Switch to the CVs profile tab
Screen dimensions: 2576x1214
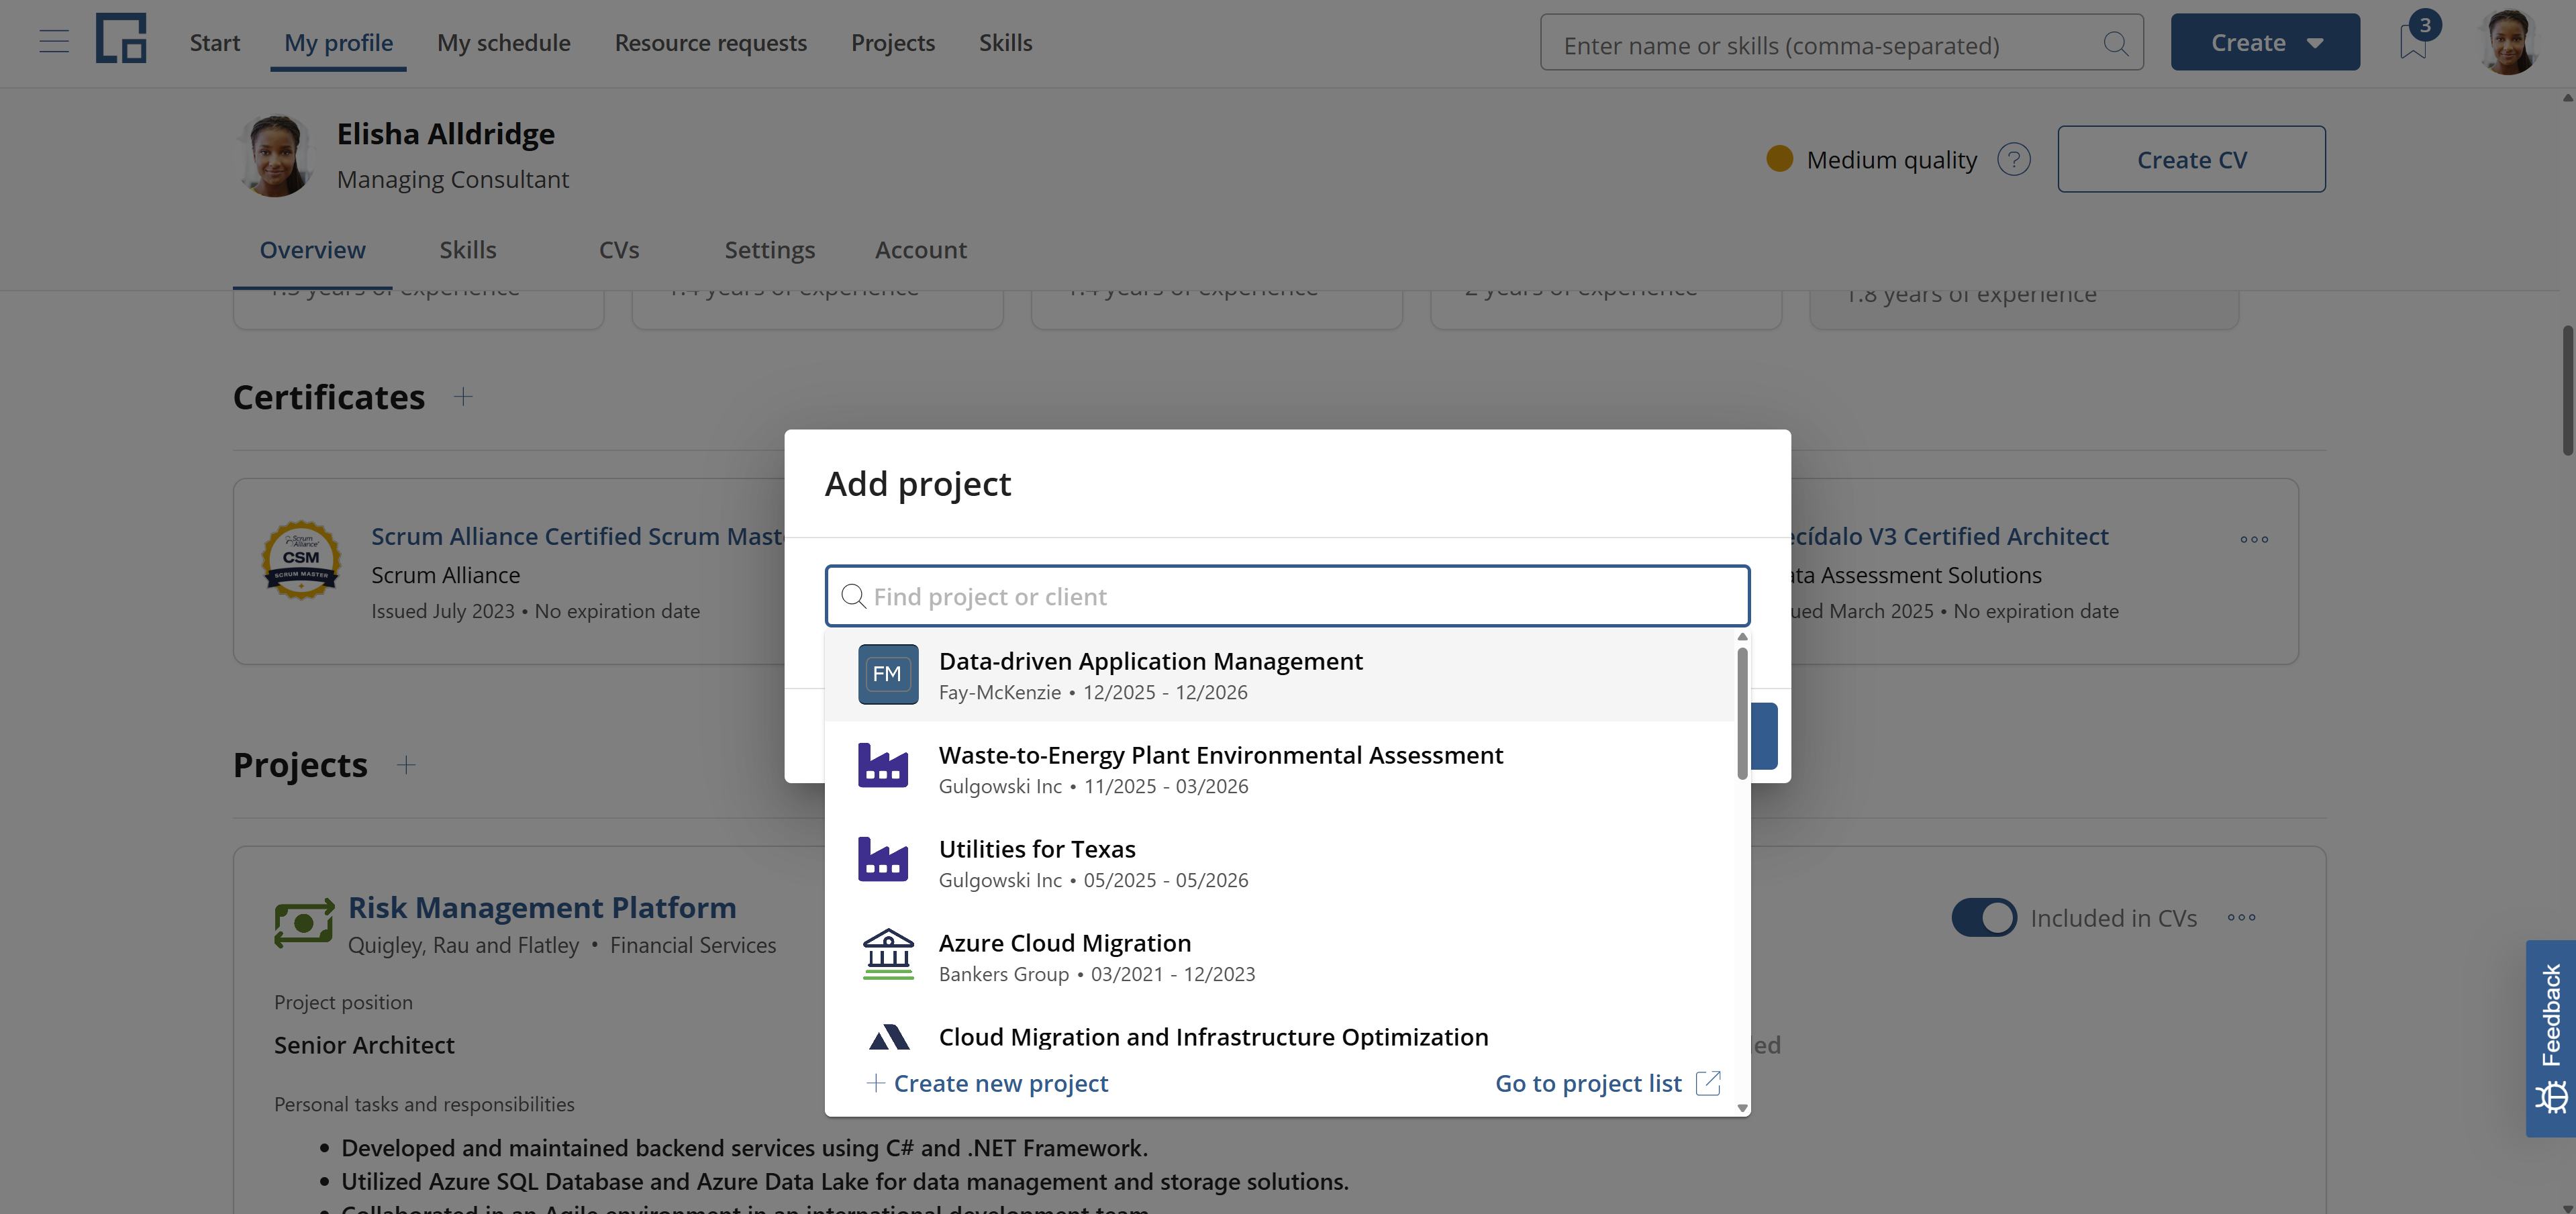pos(619,249)
